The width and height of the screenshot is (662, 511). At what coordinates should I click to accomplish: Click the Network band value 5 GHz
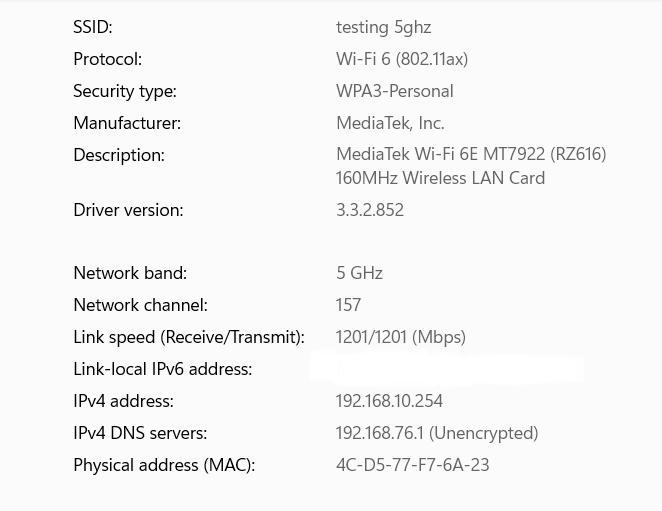pyautogui.click(x=359, y=273)
